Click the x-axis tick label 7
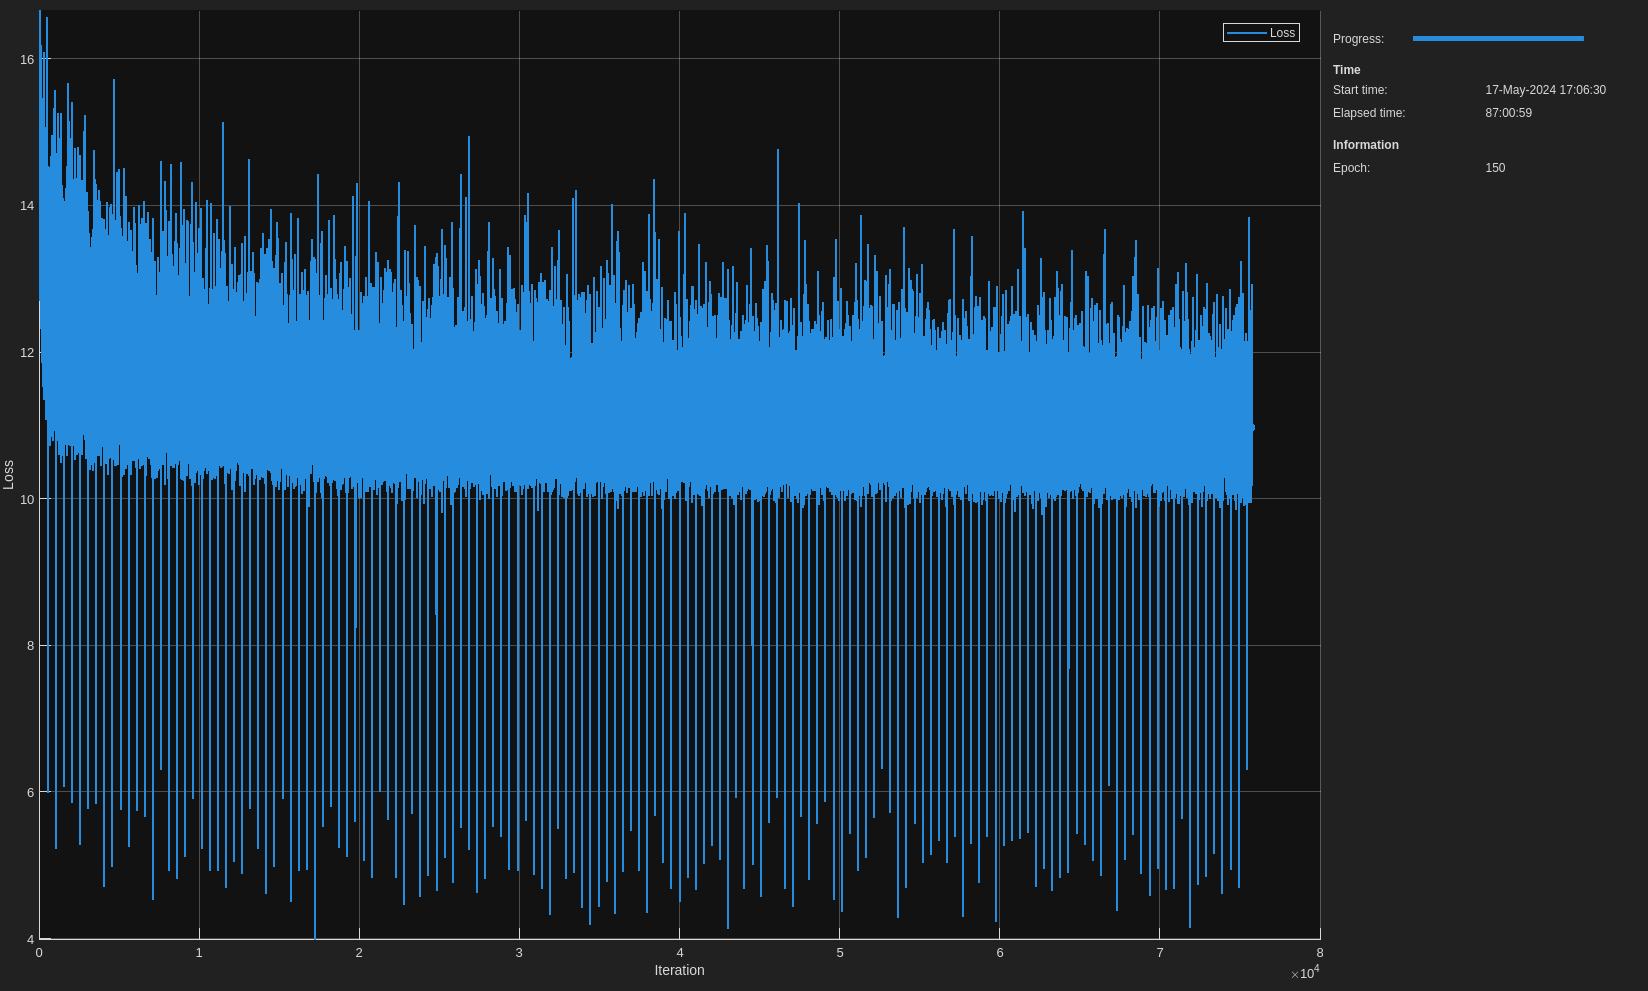 click(1160, 952)
